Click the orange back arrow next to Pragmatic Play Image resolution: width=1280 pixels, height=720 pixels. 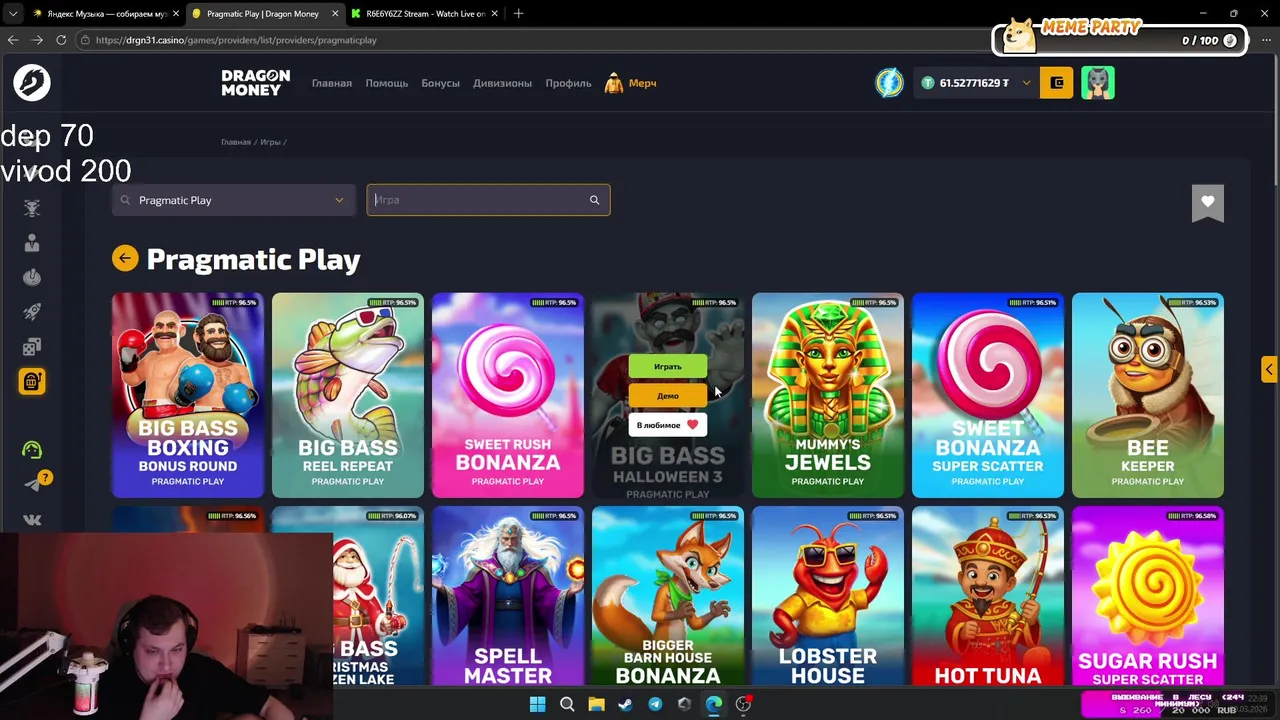pyautogui.click(x=125, y=259)
